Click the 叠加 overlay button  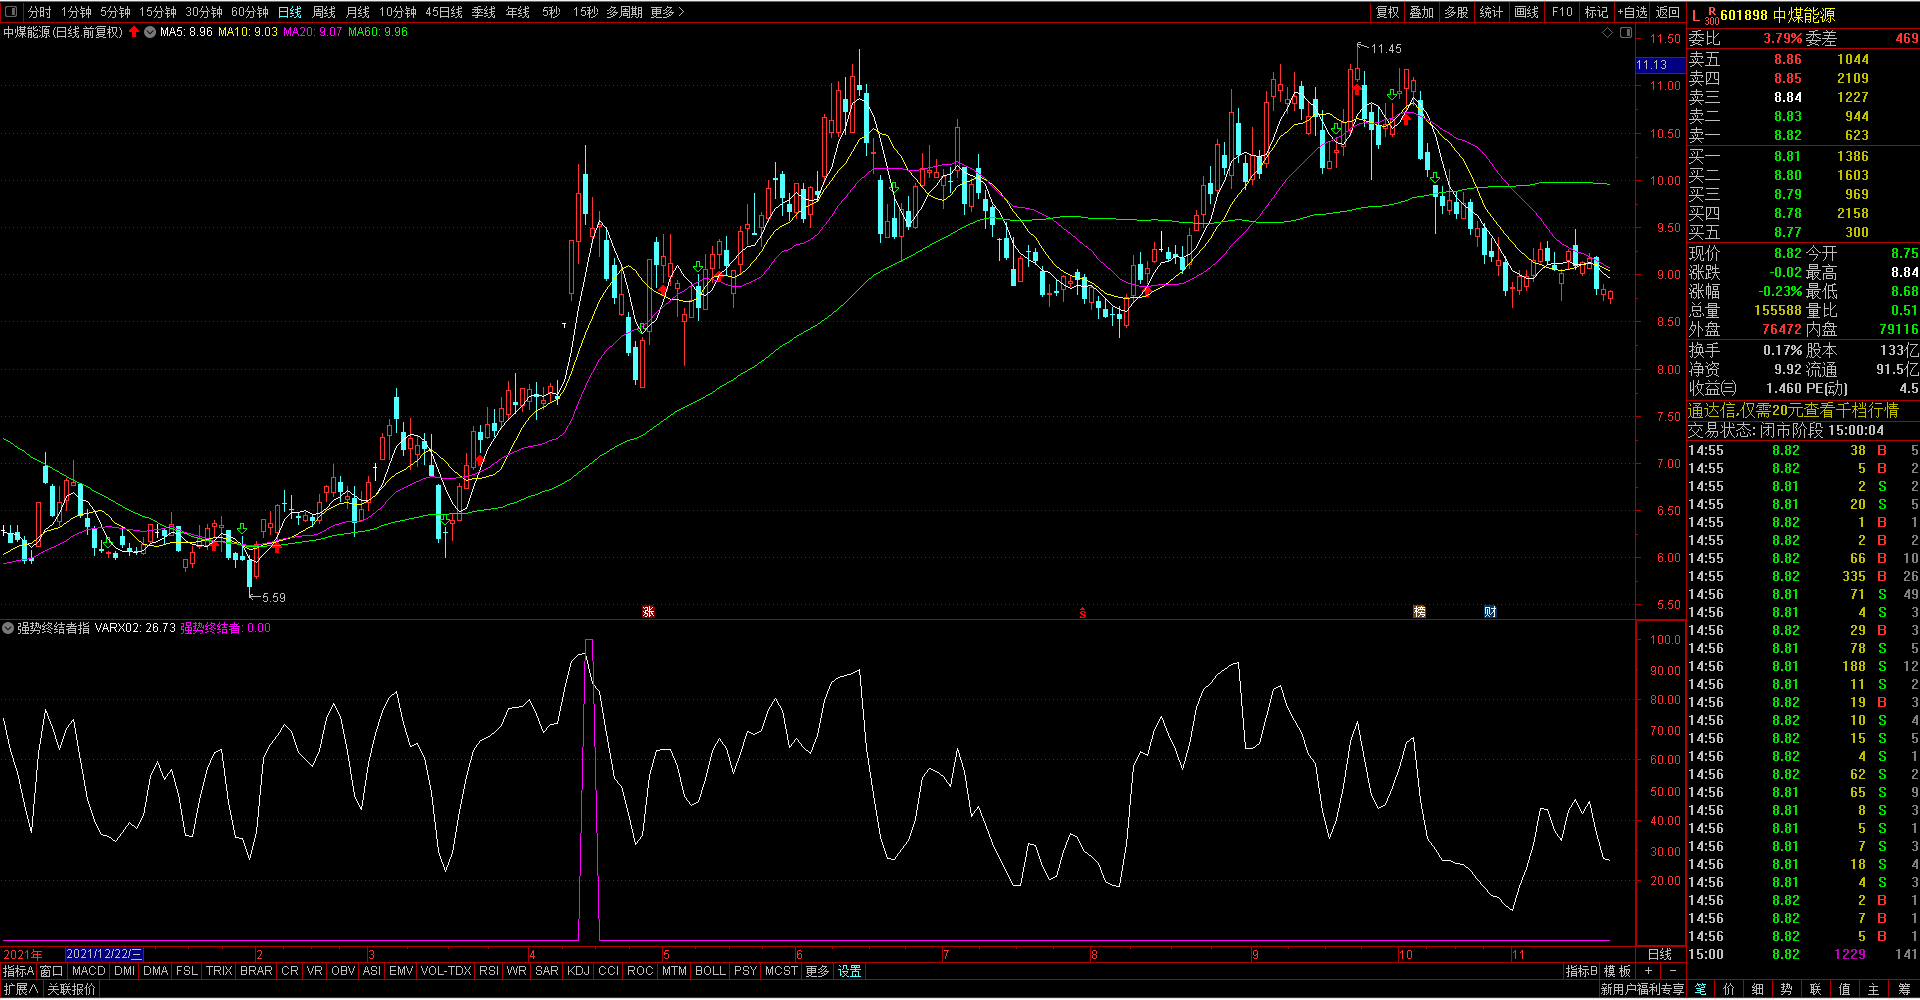coord(1421,12)
